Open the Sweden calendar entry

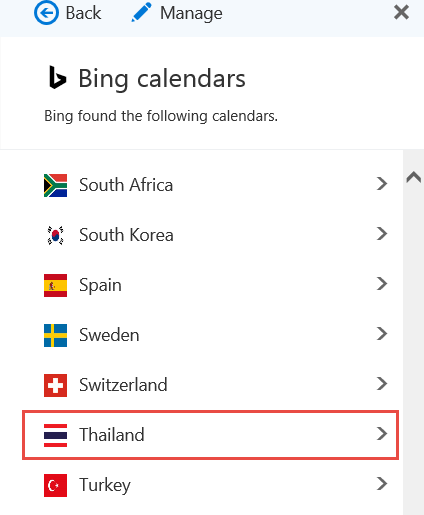pyautogui.click(x=211, y=335)
